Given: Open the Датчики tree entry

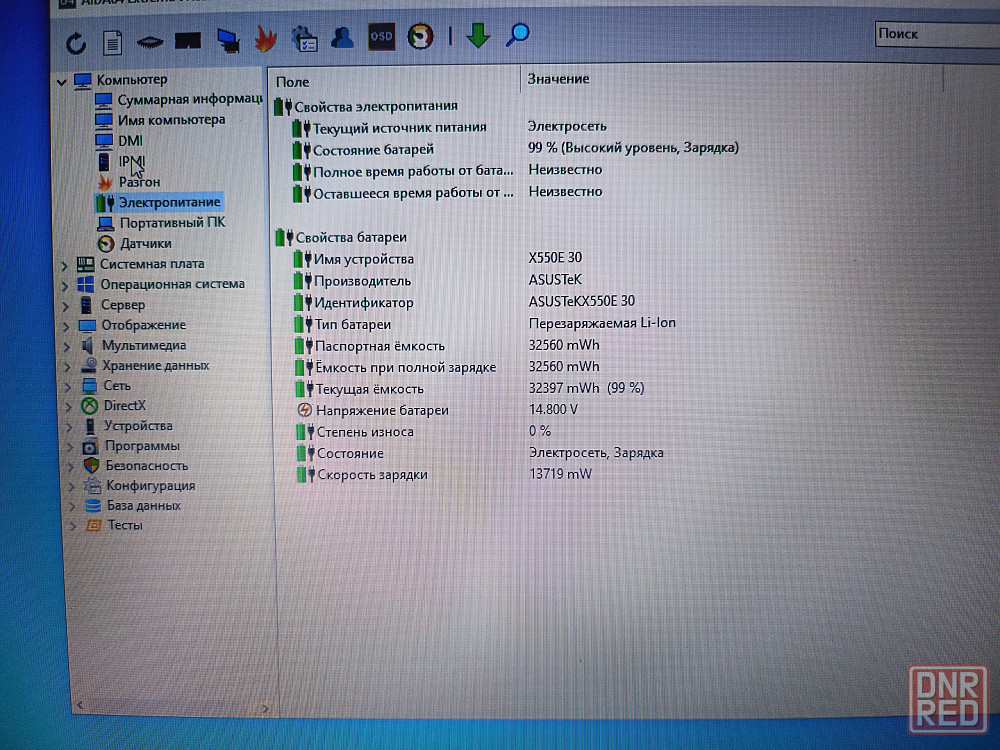Looking at the screenshot, I should (146, 243).
